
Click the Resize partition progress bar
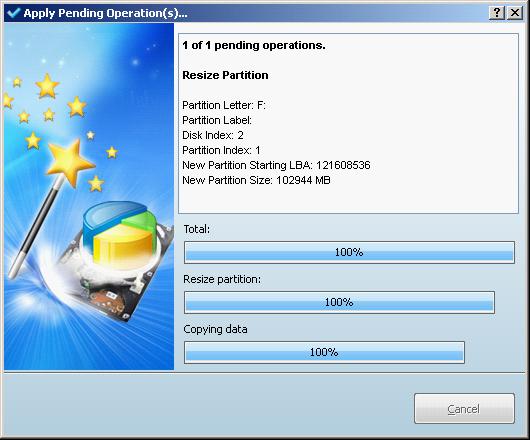click(339, 302)
